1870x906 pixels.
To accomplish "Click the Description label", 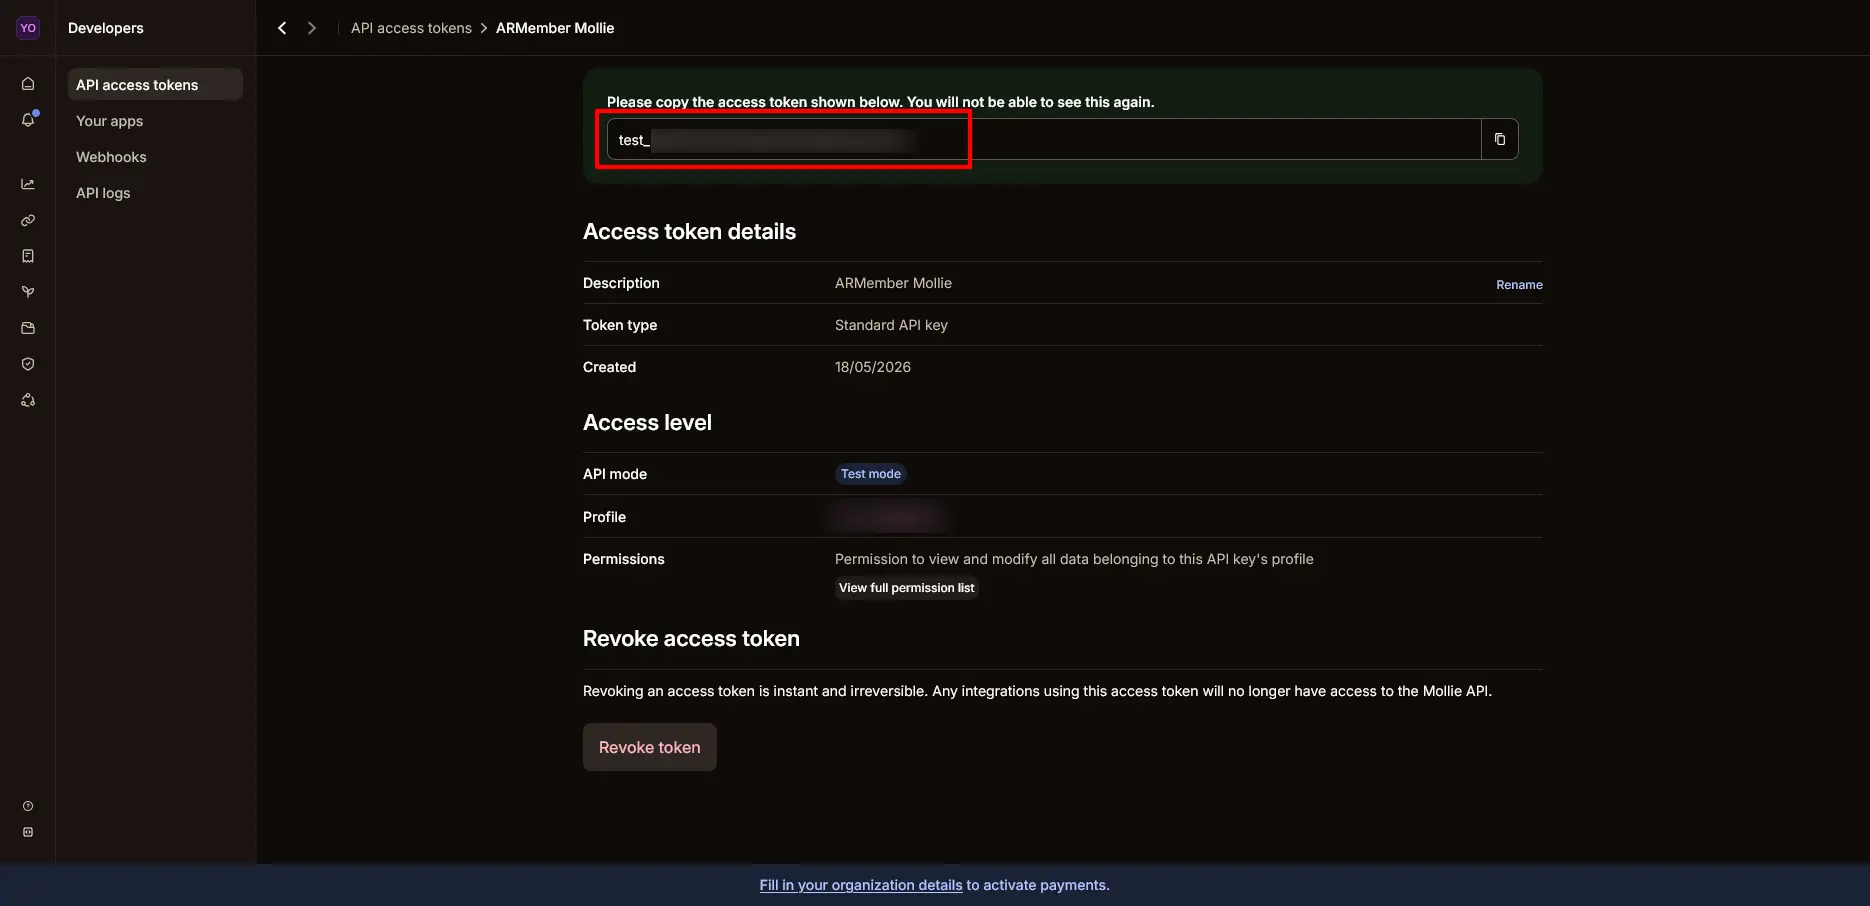I will click(621, 283).
